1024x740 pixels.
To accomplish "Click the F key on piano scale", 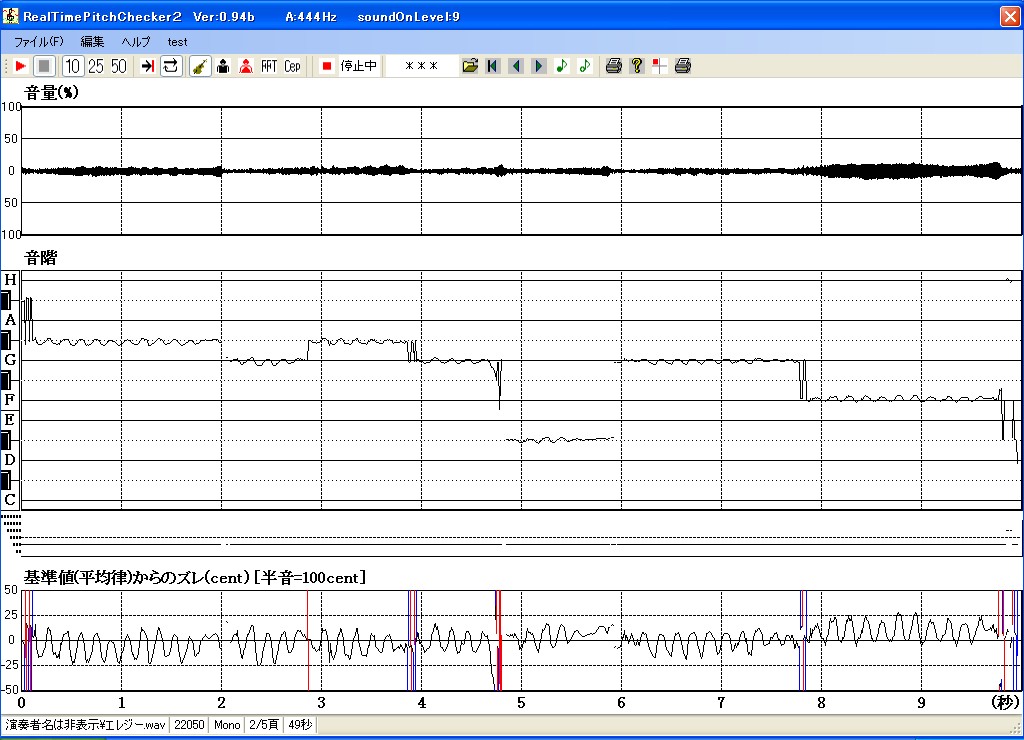I will (10, 399).
